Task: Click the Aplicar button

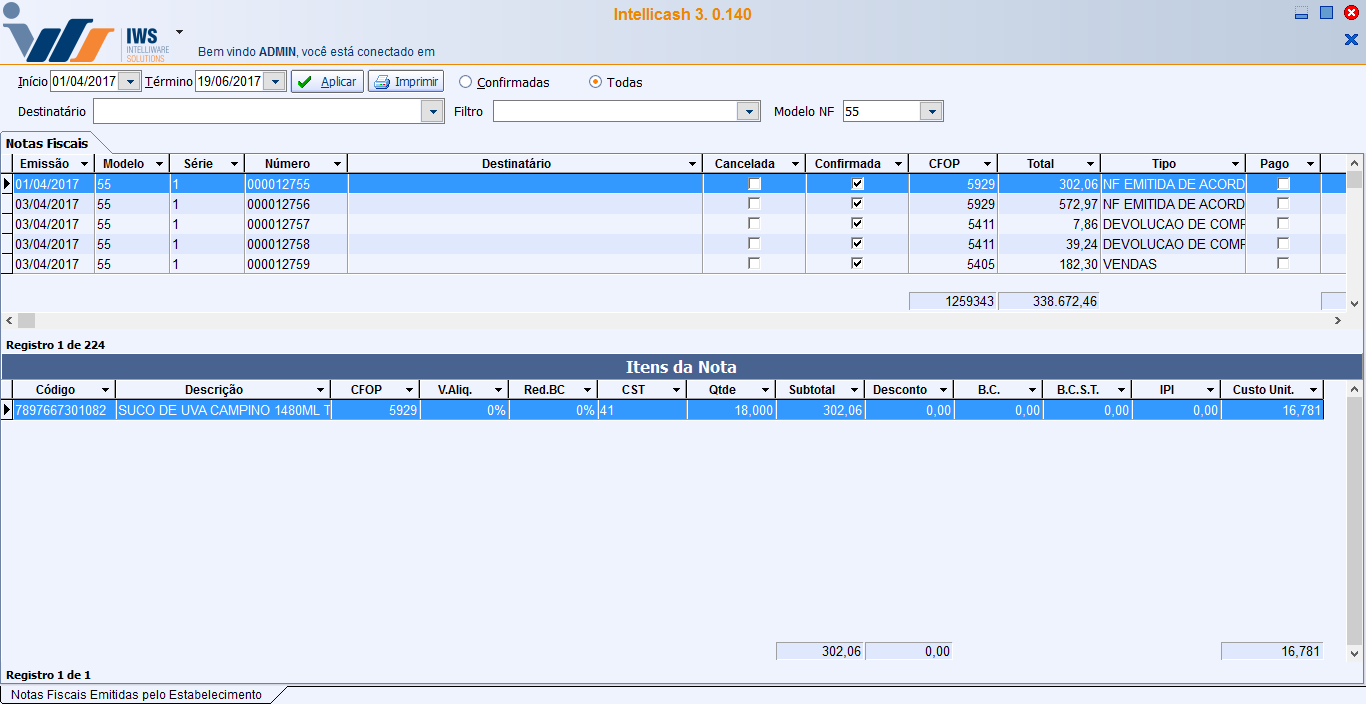Action: pyautogui.click(x=327, y=82)
